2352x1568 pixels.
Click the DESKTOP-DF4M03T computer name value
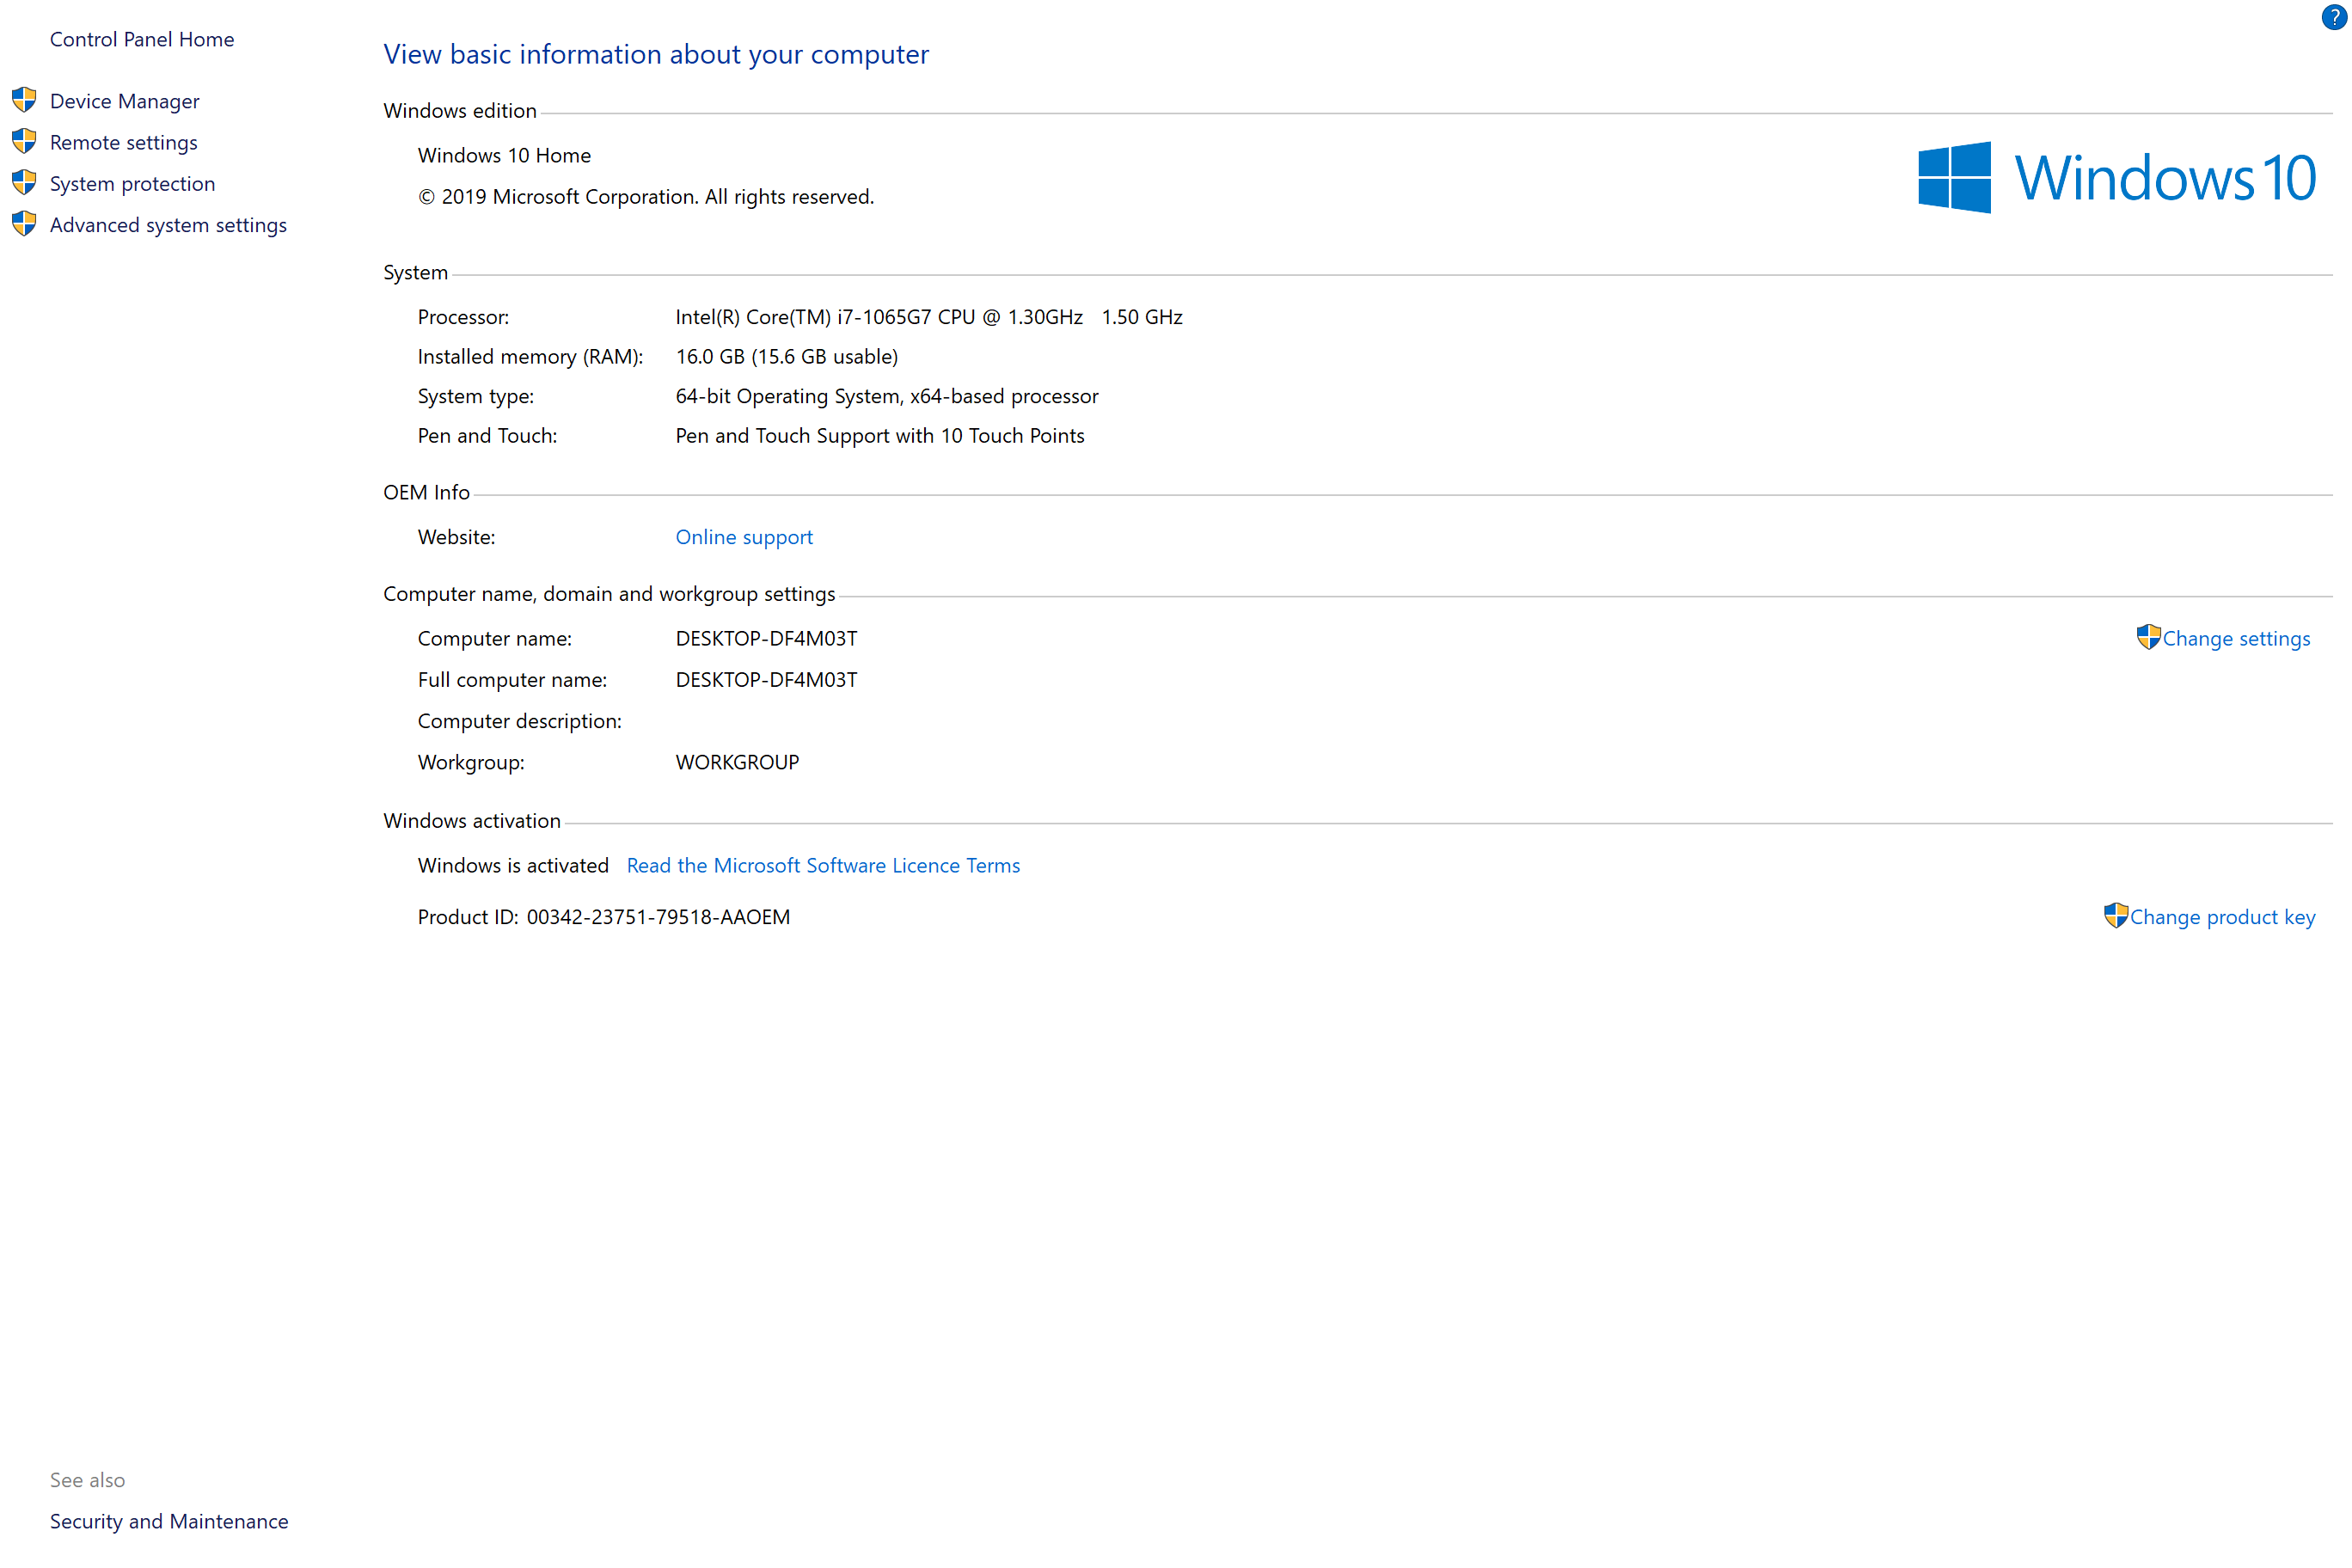(x=766, y=639)
